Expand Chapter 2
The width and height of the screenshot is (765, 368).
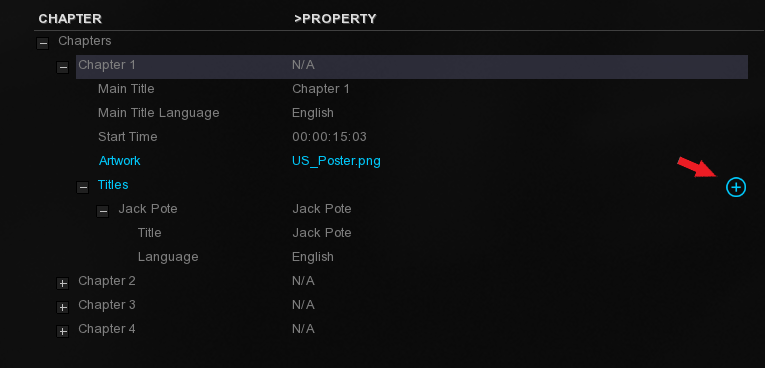pos(62,284)
